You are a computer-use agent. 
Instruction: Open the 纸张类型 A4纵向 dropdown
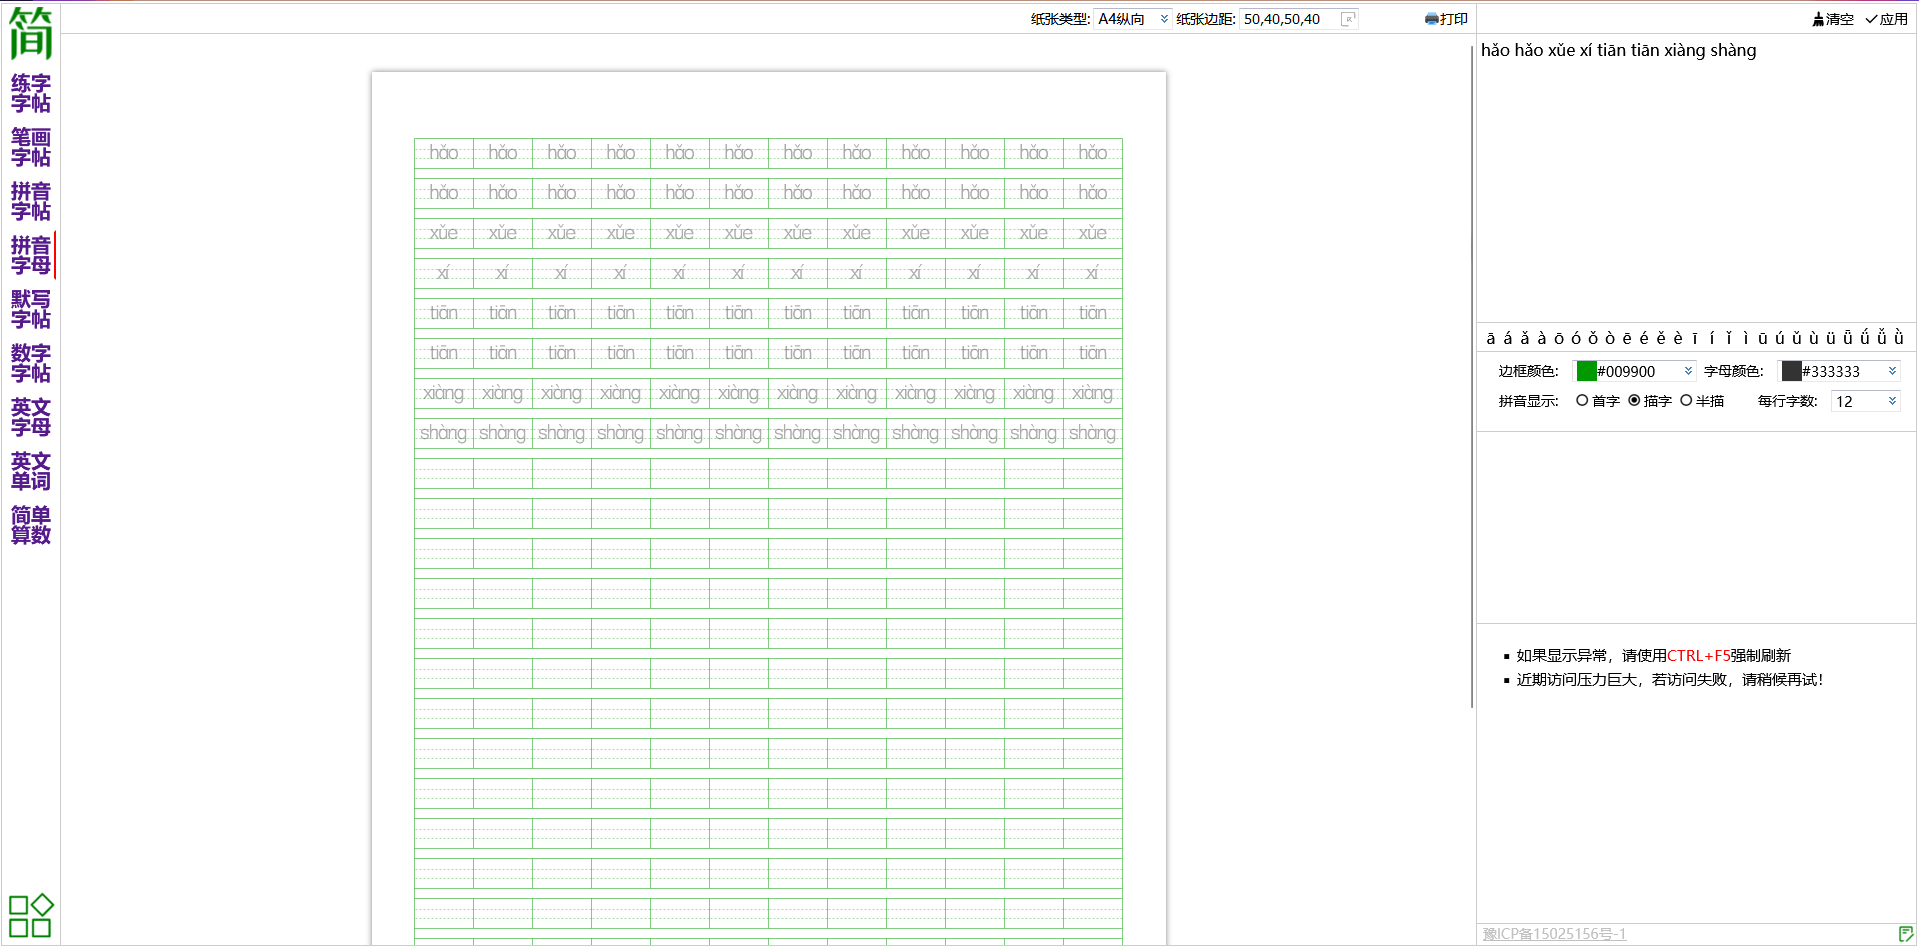coord(1132,19)
